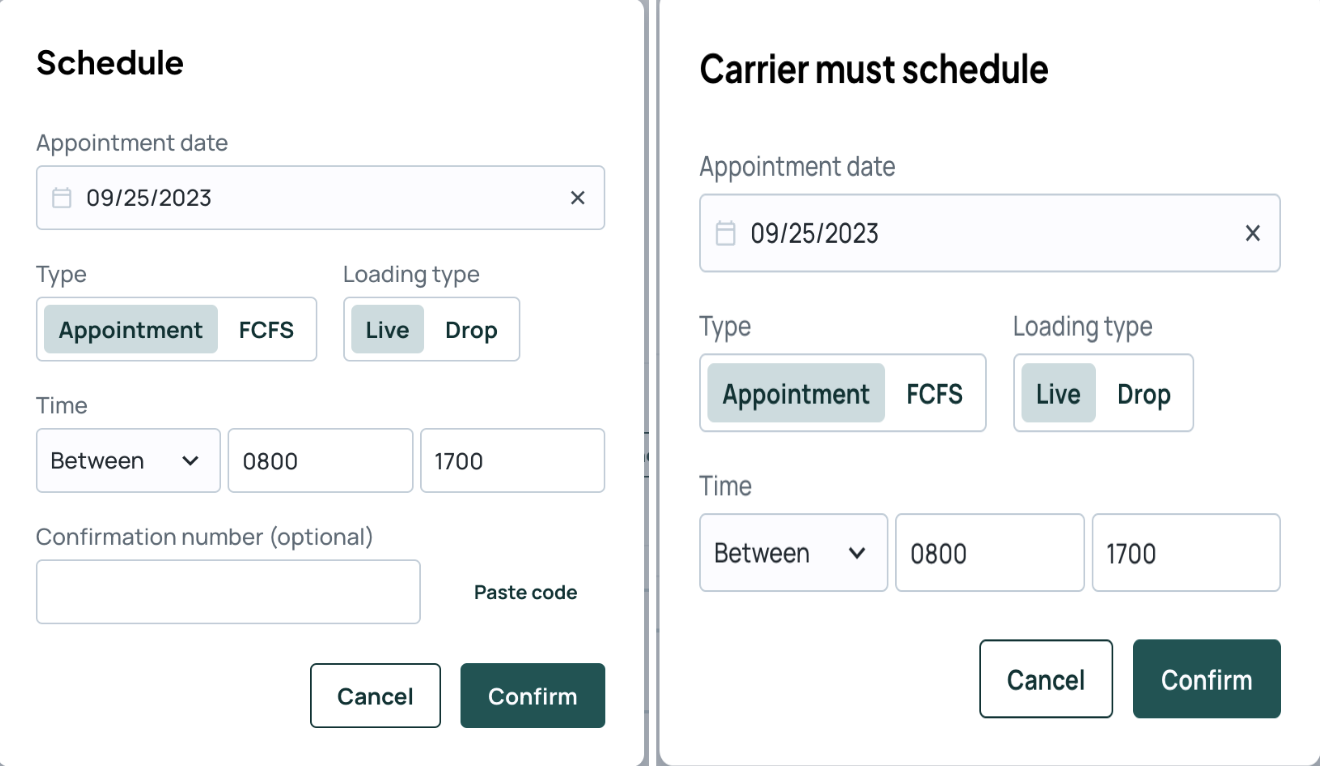Clear the Schedule appointment date with X
Image resolution: width=1320 pixels, height=766 pixels.
577,198
